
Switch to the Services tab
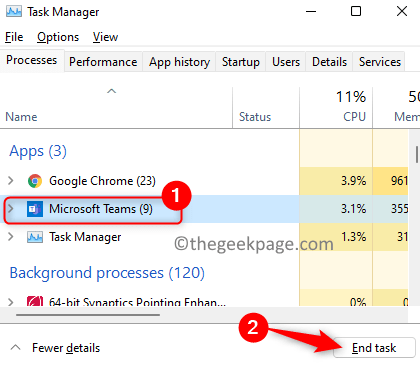point(380,62)
